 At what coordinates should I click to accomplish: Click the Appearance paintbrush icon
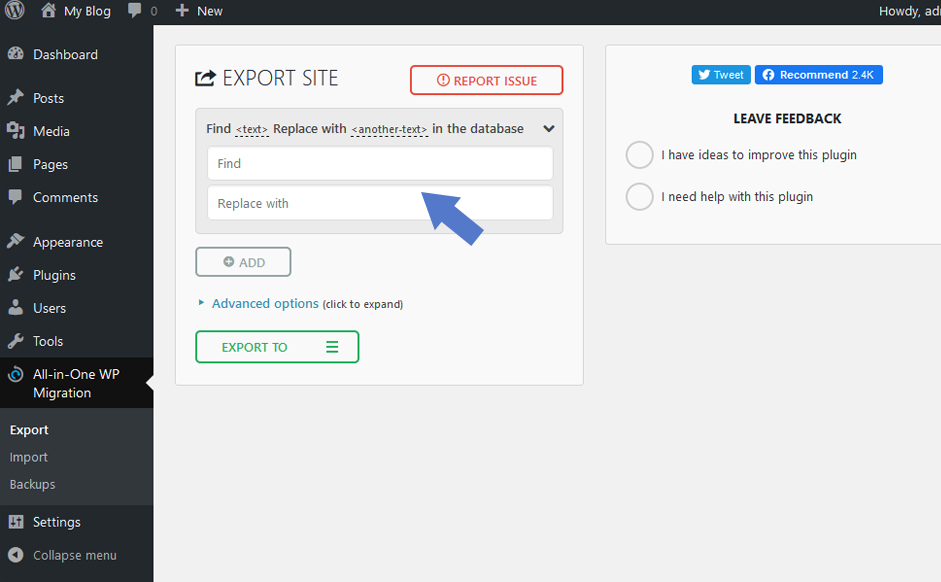click(16, 241)
